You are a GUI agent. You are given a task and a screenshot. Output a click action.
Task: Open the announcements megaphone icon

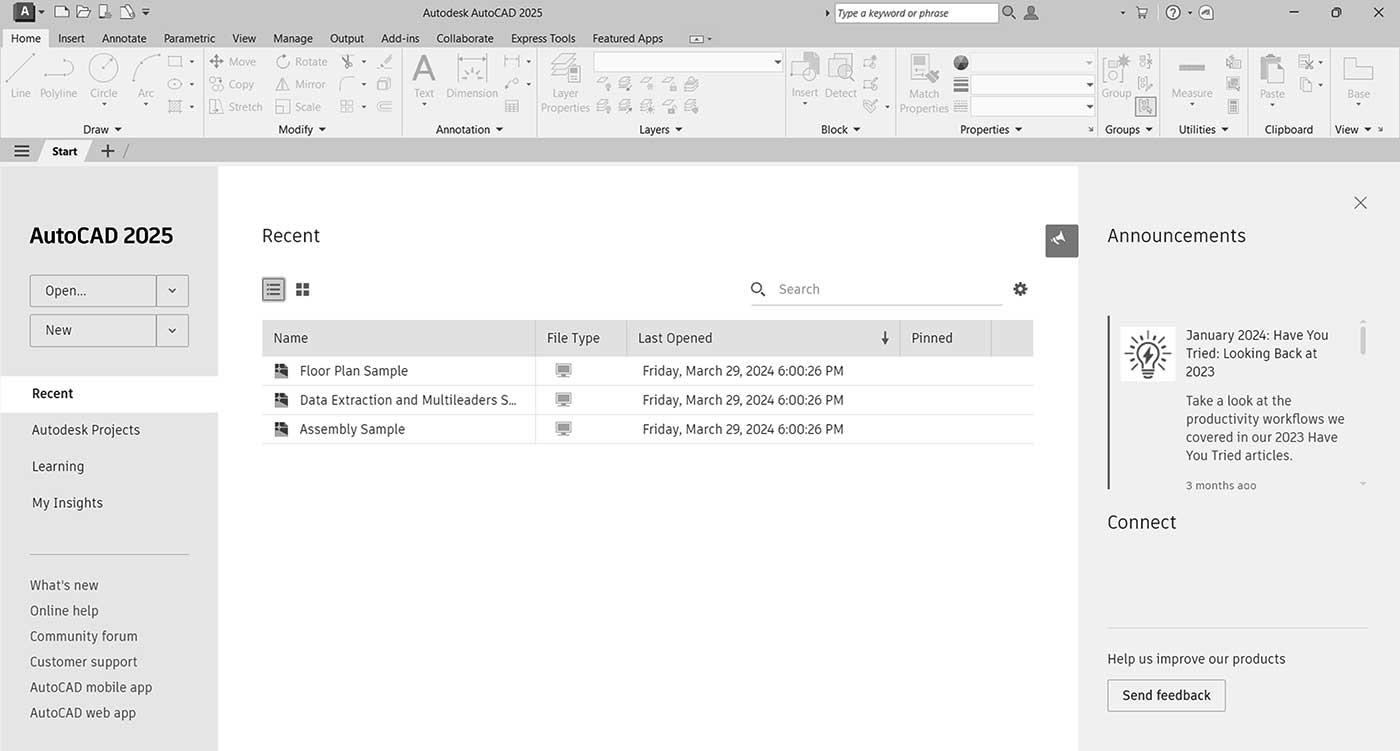pos(1062,240)
